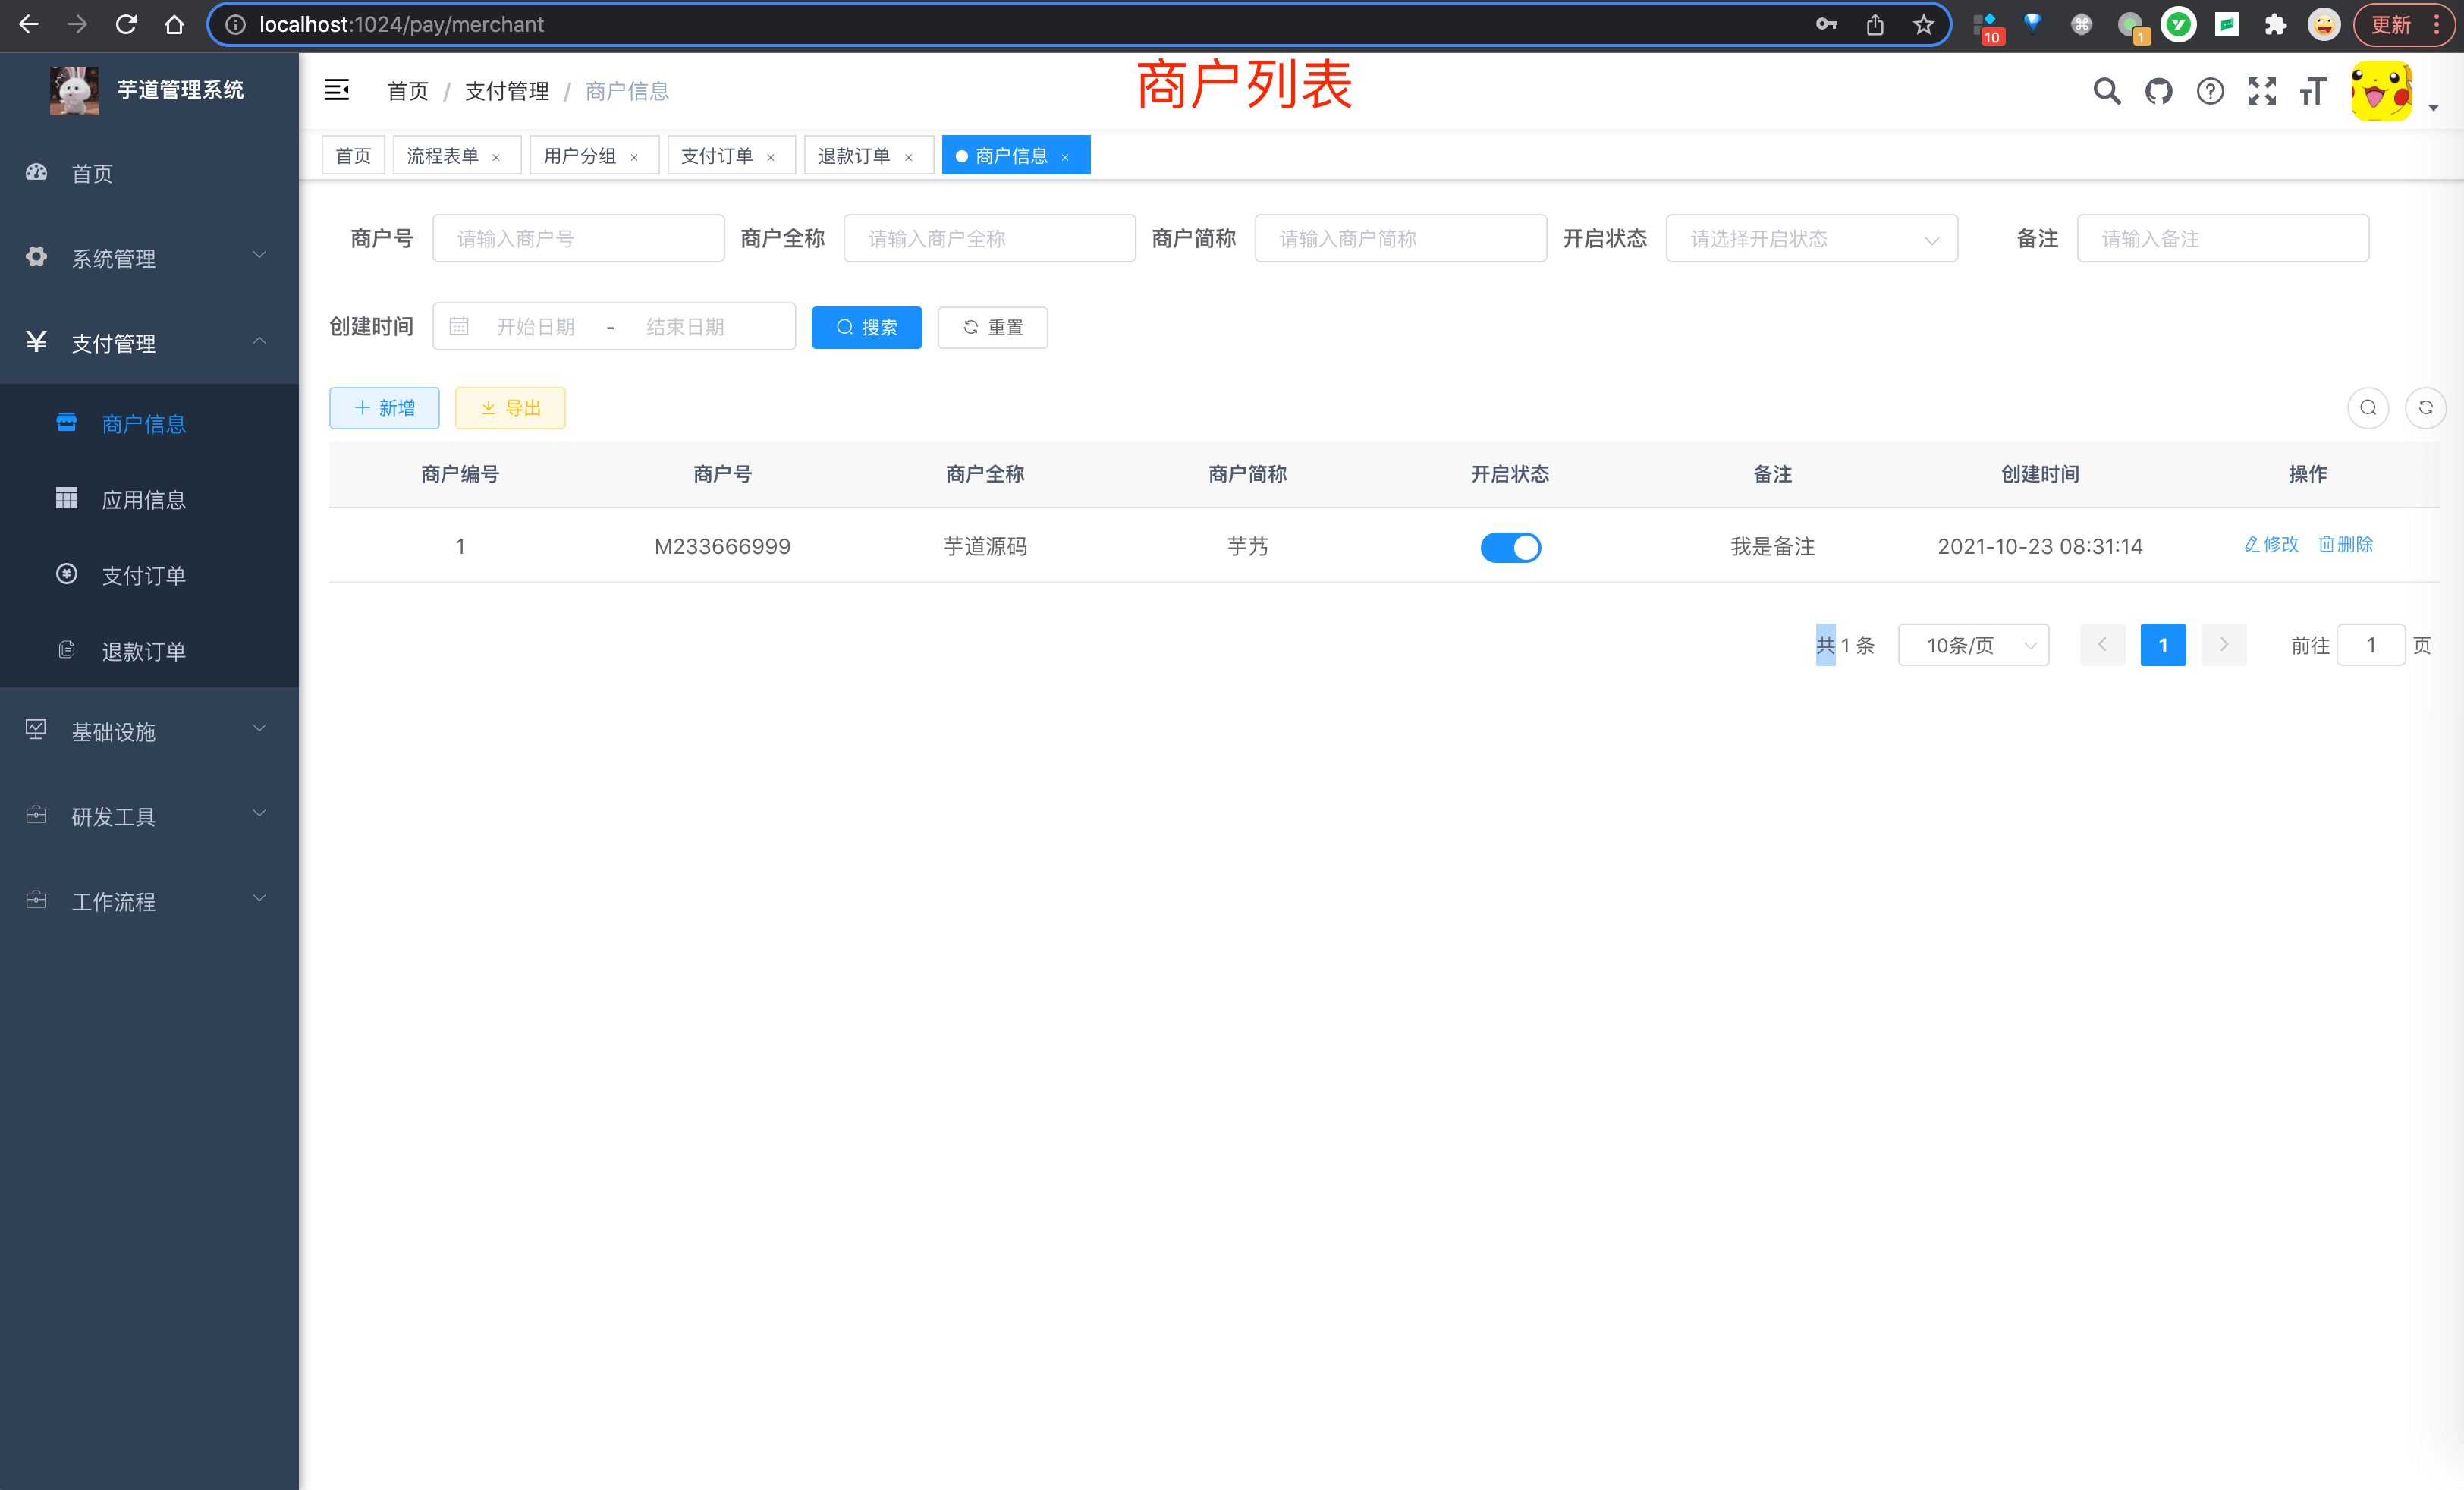The image size is (2464, 1490).
Task: Collapse the sidebar with the hamburger icon
Action: pyautogui.click(x=337, y=90)
